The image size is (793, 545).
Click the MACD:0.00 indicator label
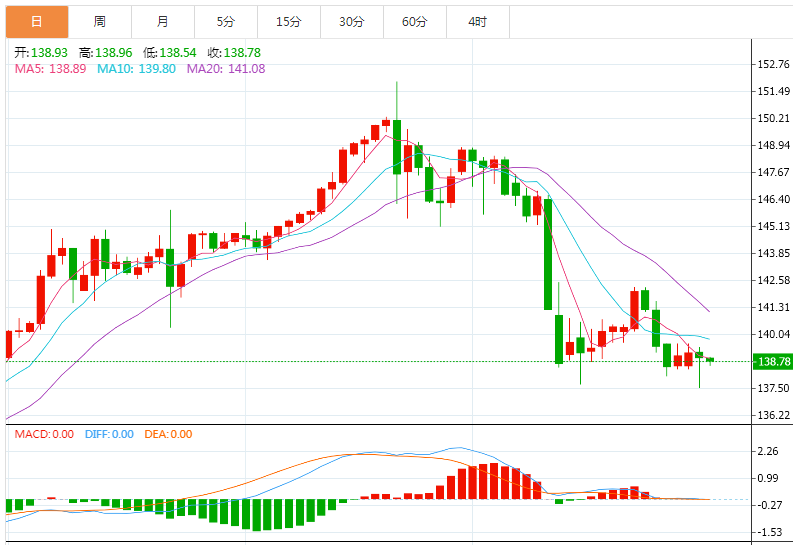[x=44, y=434]
